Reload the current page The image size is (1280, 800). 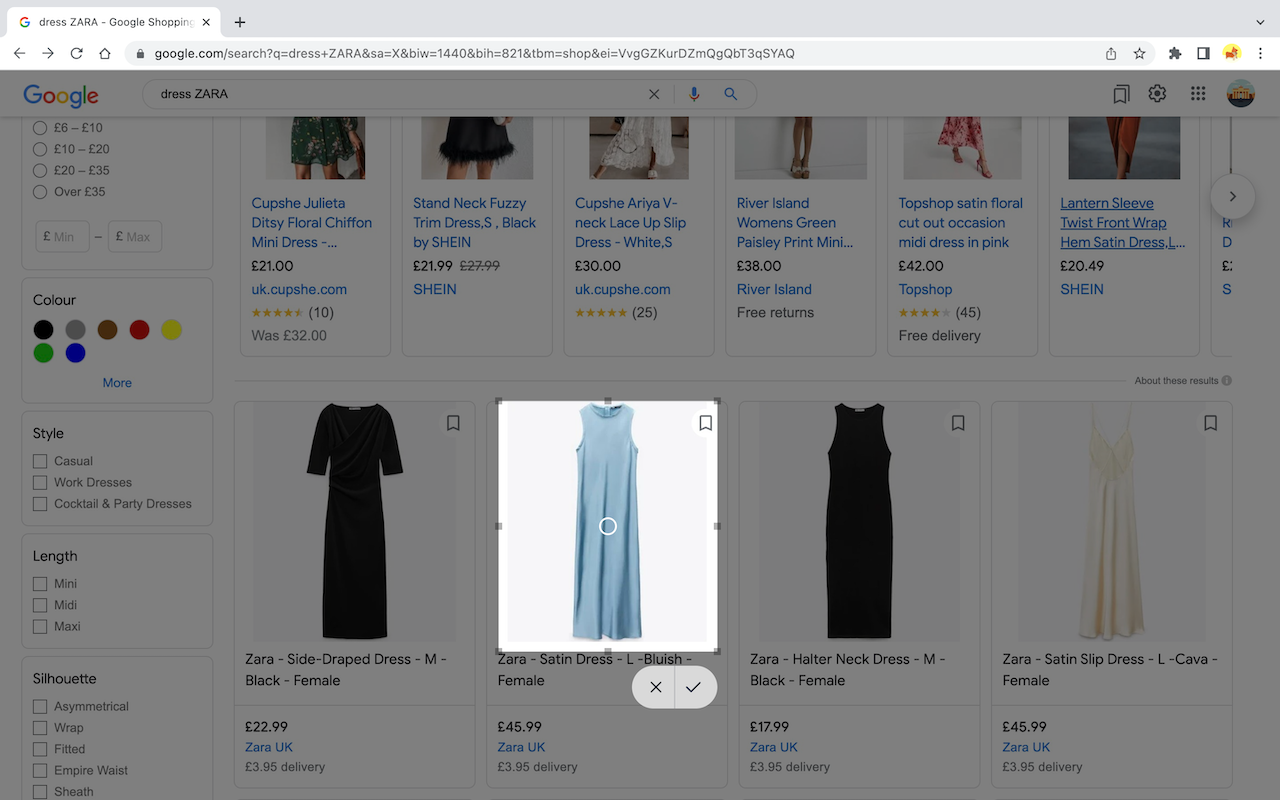coord(77,53)
